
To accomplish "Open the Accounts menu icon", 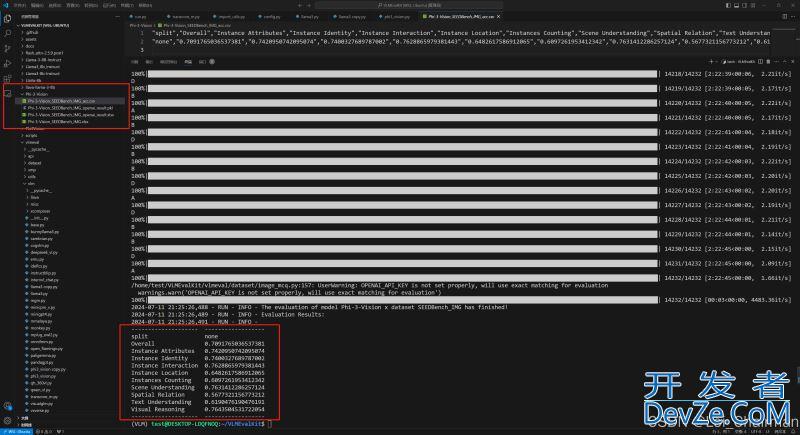I will 8,406.
